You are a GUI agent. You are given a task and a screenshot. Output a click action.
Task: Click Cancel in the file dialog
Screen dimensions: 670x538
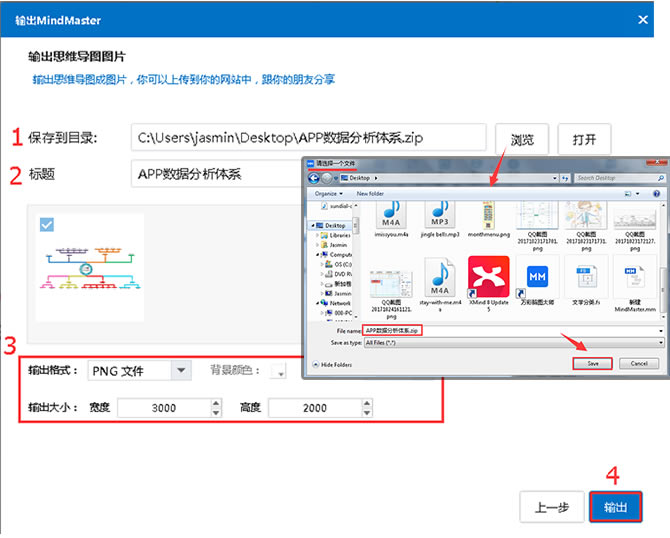[x=639, y=363]
